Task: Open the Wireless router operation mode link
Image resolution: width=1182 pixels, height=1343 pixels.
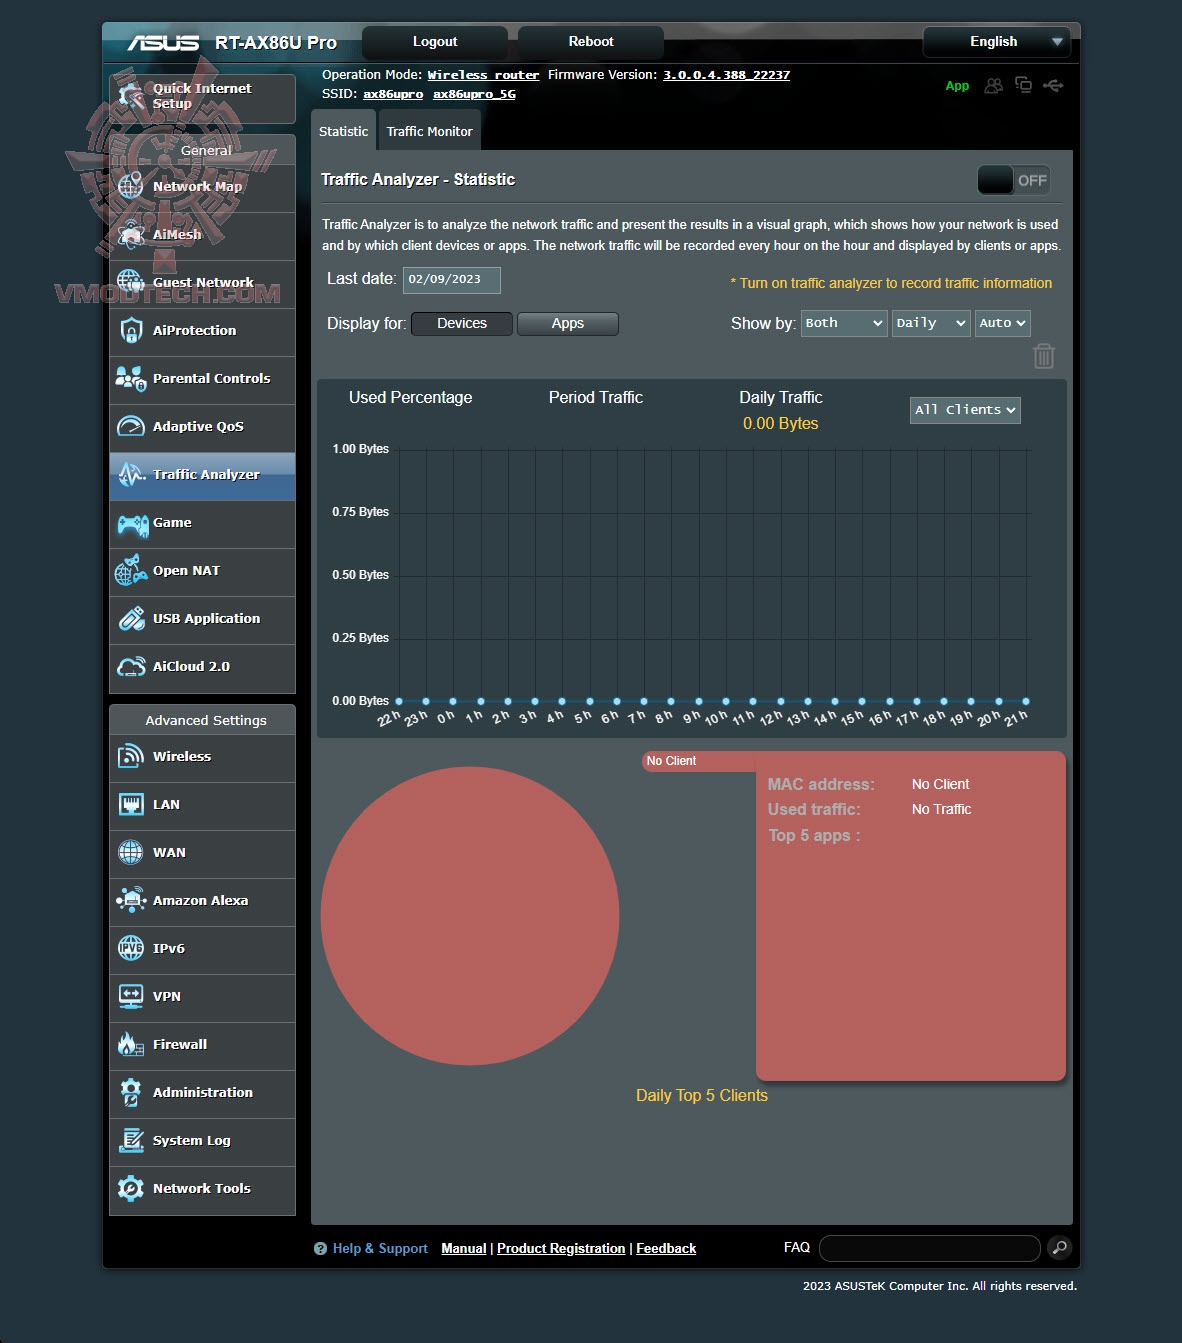Action: 483,75
